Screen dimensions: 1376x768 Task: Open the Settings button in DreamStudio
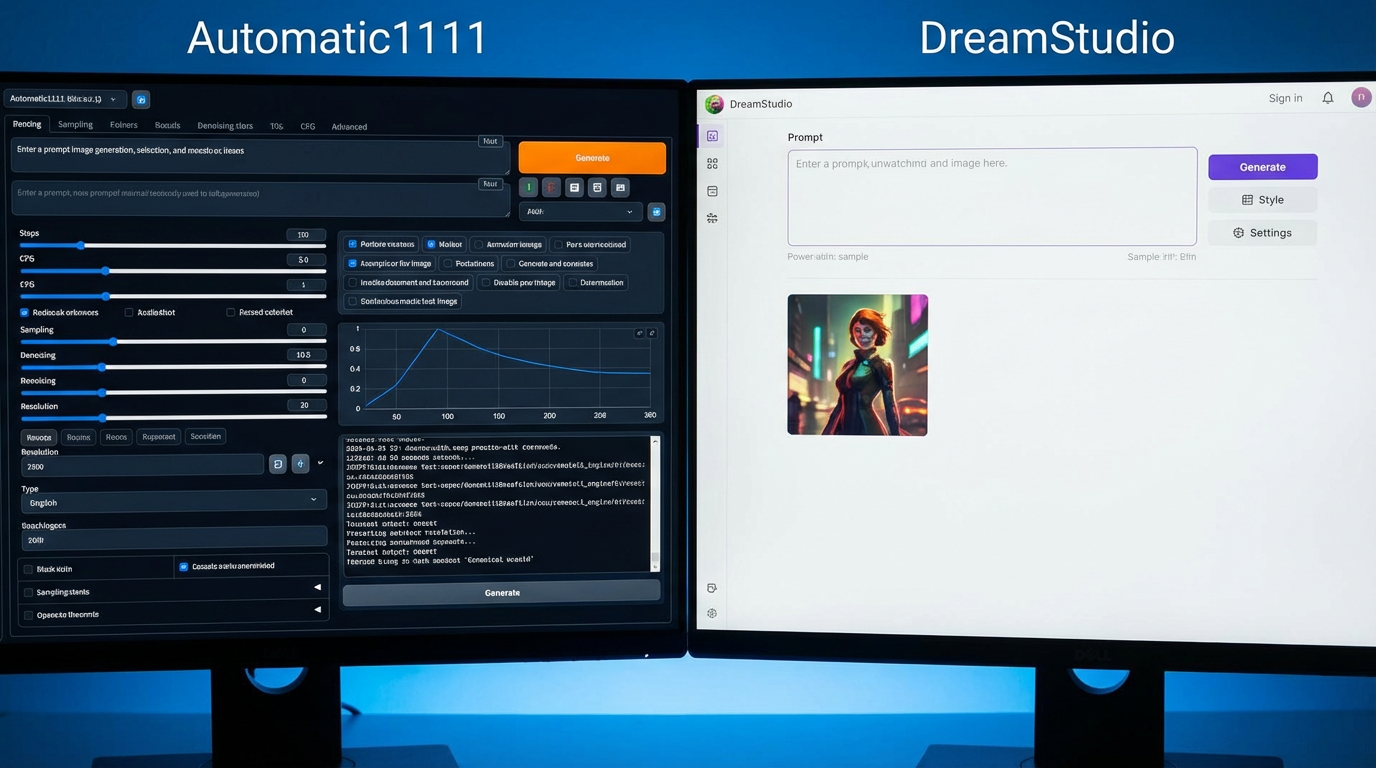(1262, 233)
